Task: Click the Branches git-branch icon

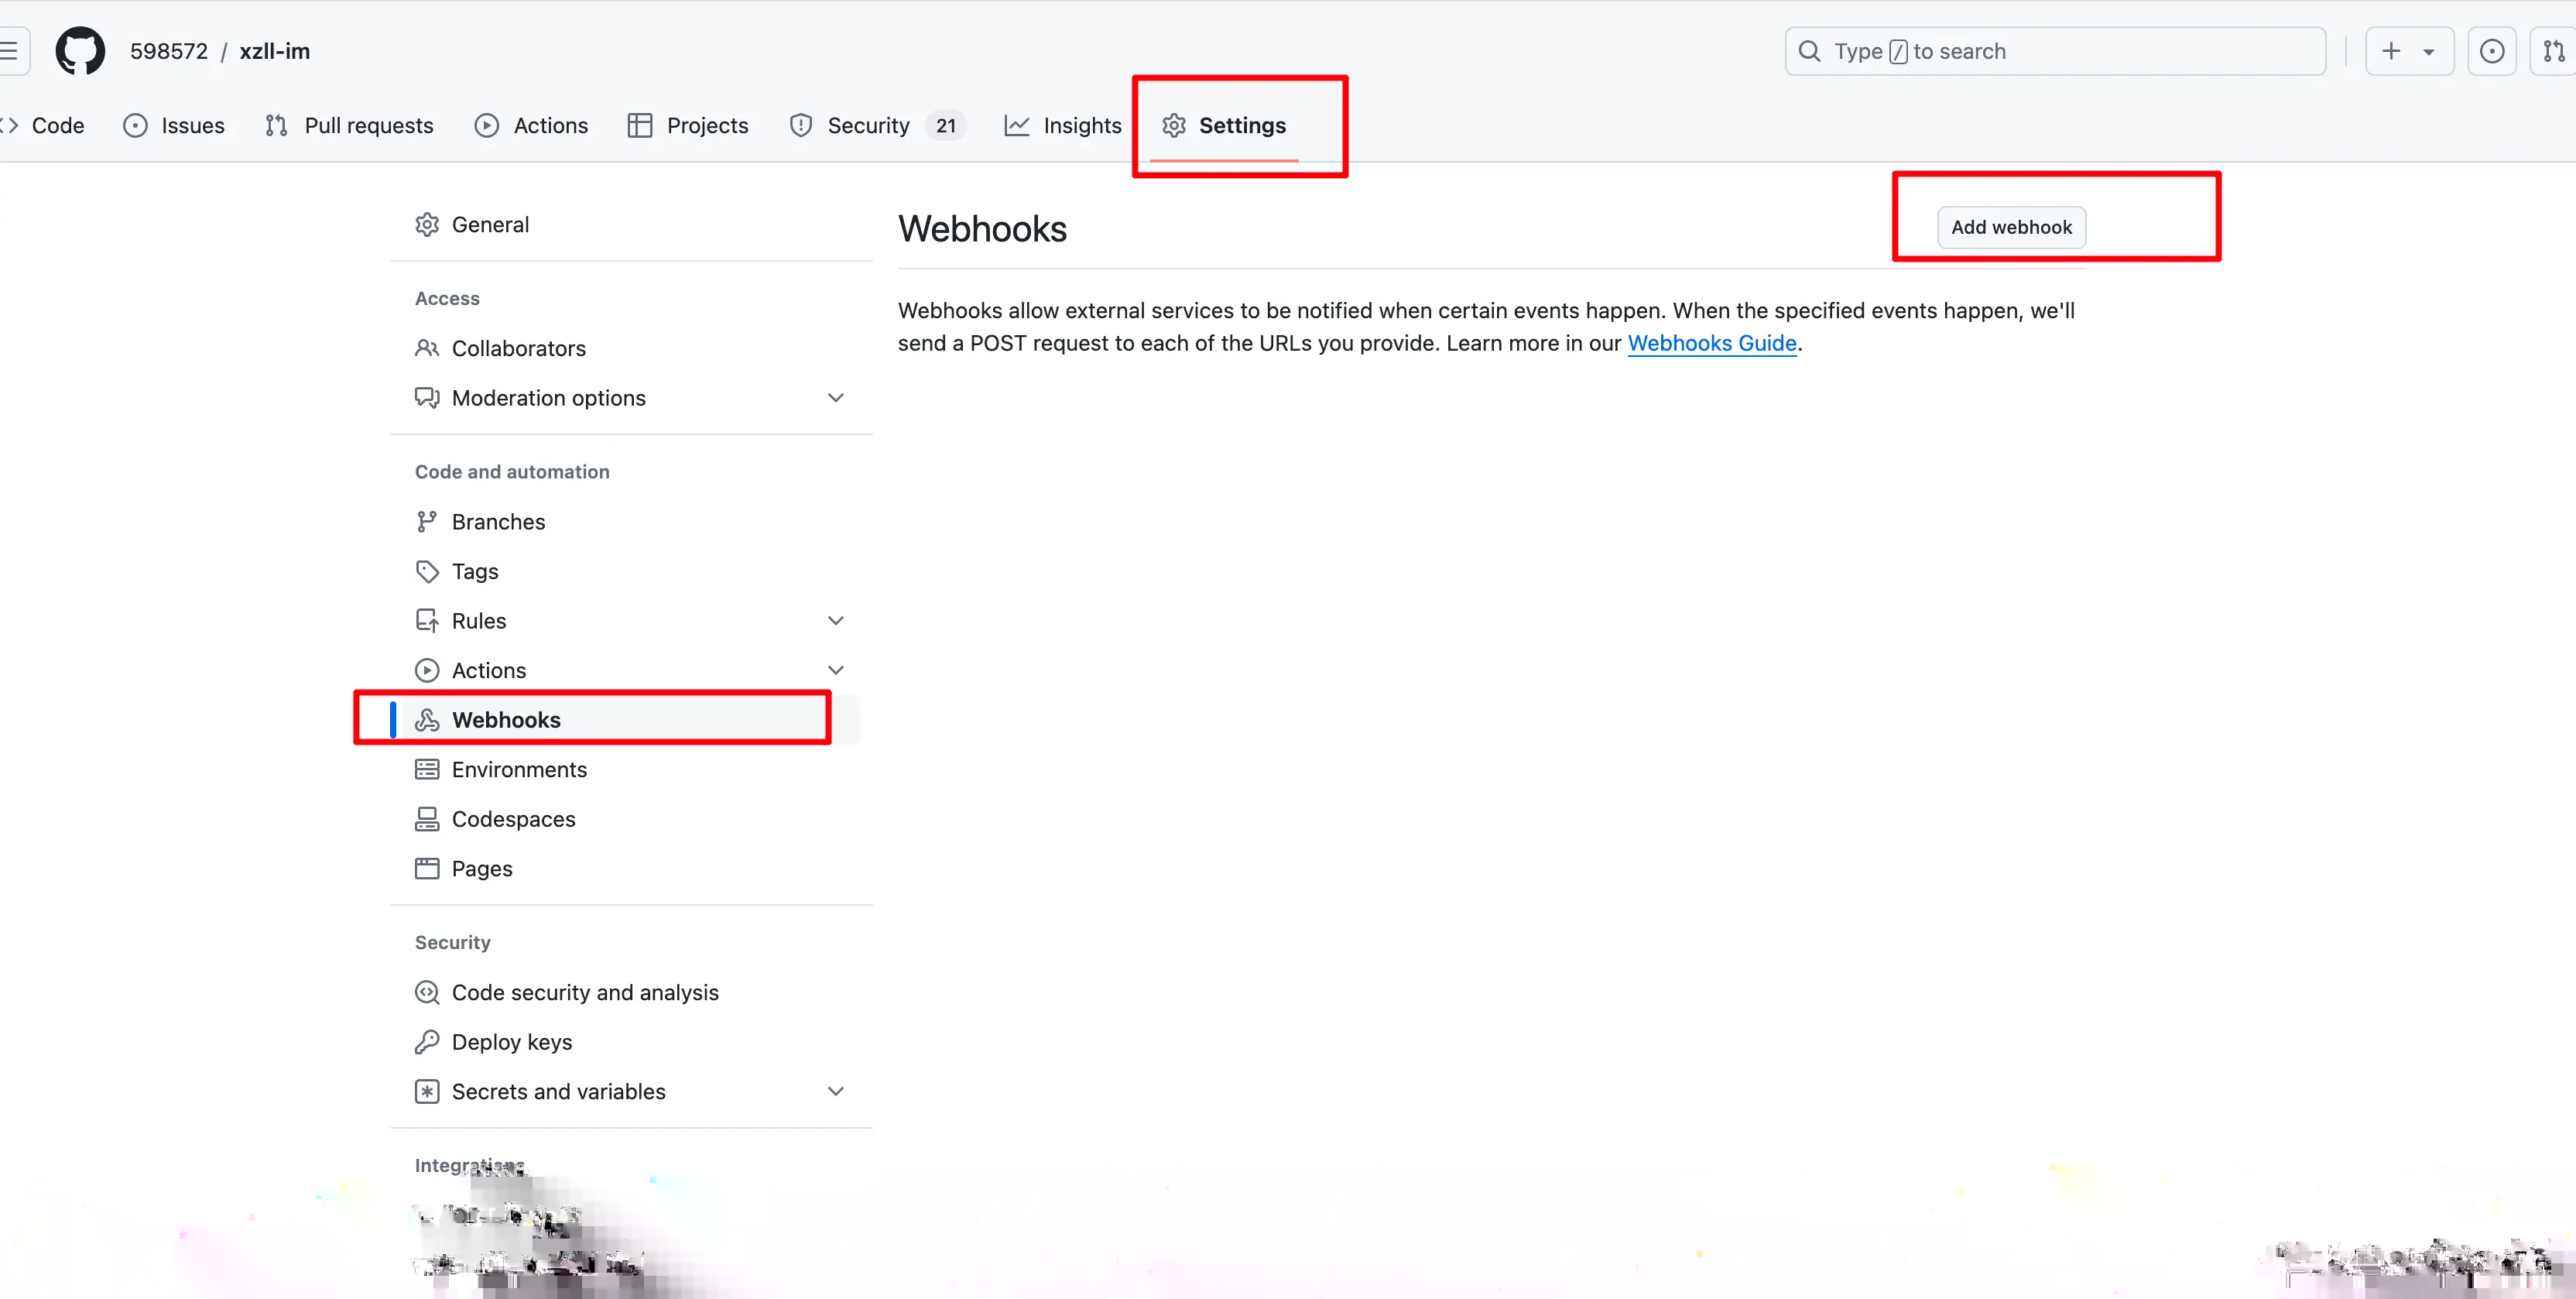Action: pos(427,521)
